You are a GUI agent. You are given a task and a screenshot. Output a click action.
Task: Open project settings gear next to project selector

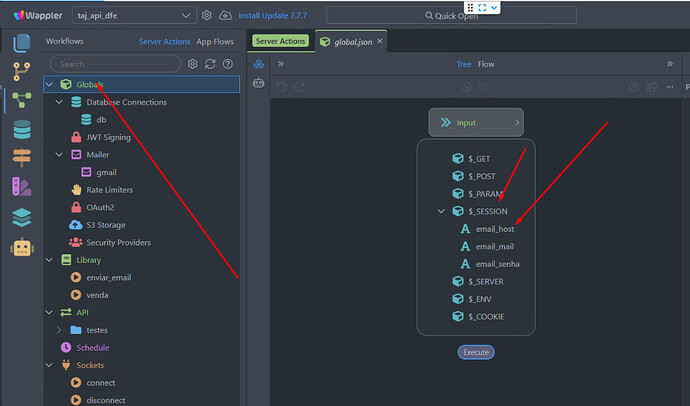coord(207,16)
